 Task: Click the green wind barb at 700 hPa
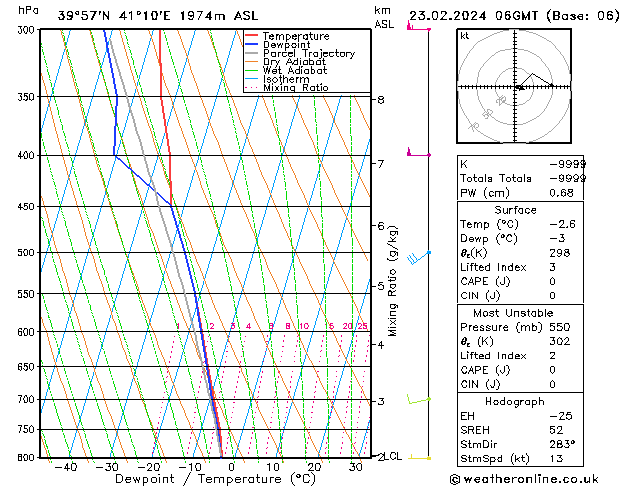pyautogui.click(x=418, y=399)
